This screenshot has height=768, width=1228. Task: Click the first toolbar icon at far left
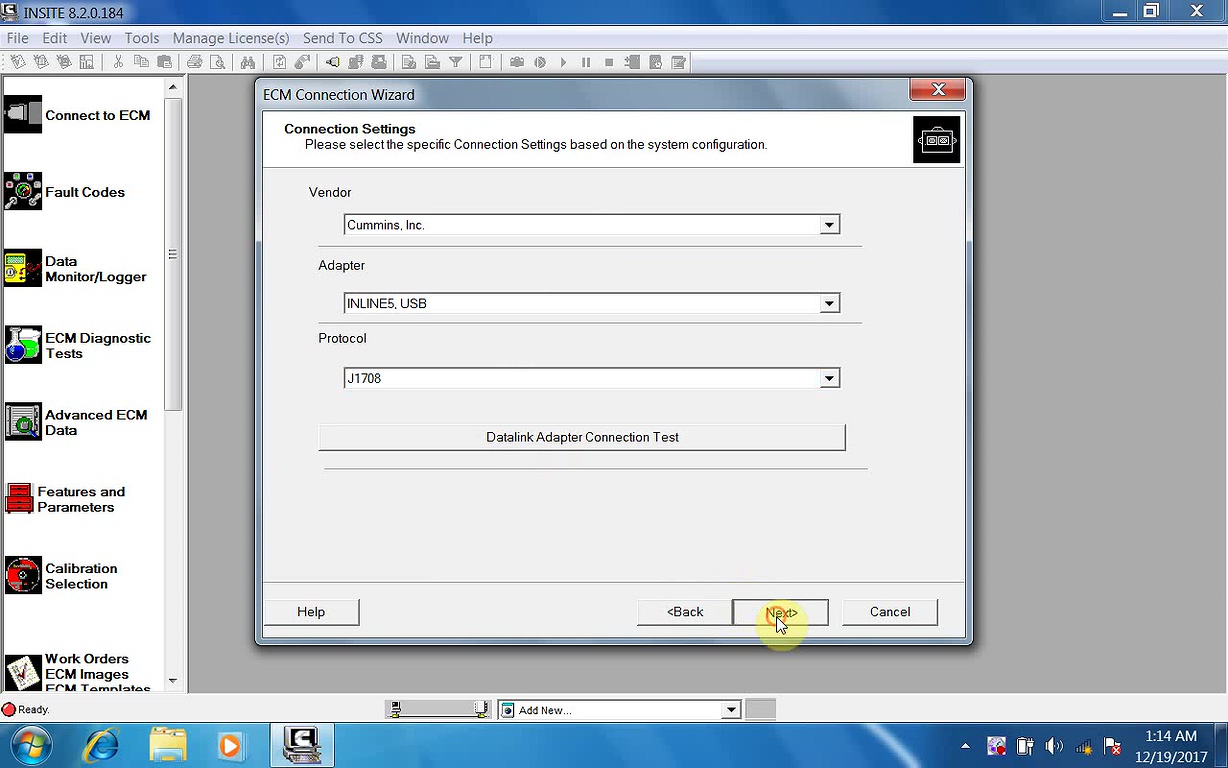pyautogui.click(x=18, y=62)
